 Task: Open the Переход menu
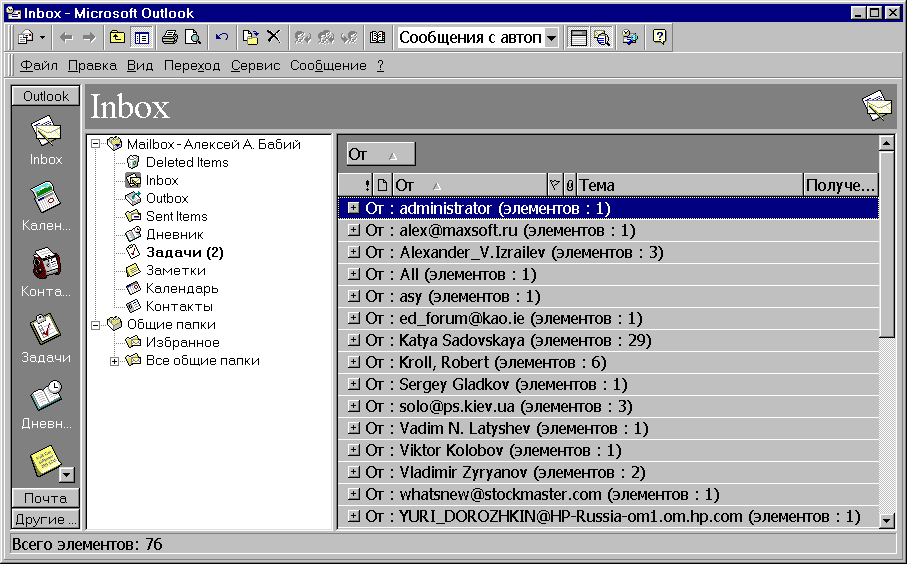(192, 66)
